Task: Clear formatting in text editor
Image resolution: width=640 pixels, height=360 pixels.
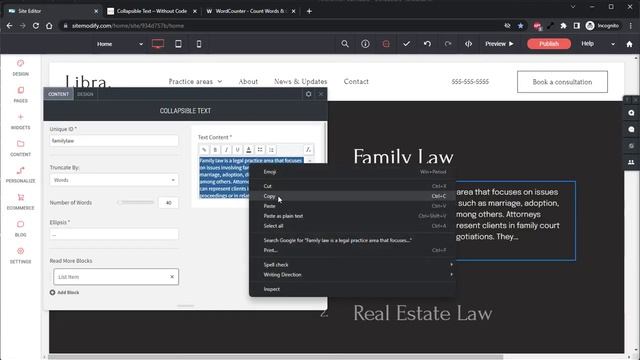Action: pyautogui.click(x=309, y=150)
